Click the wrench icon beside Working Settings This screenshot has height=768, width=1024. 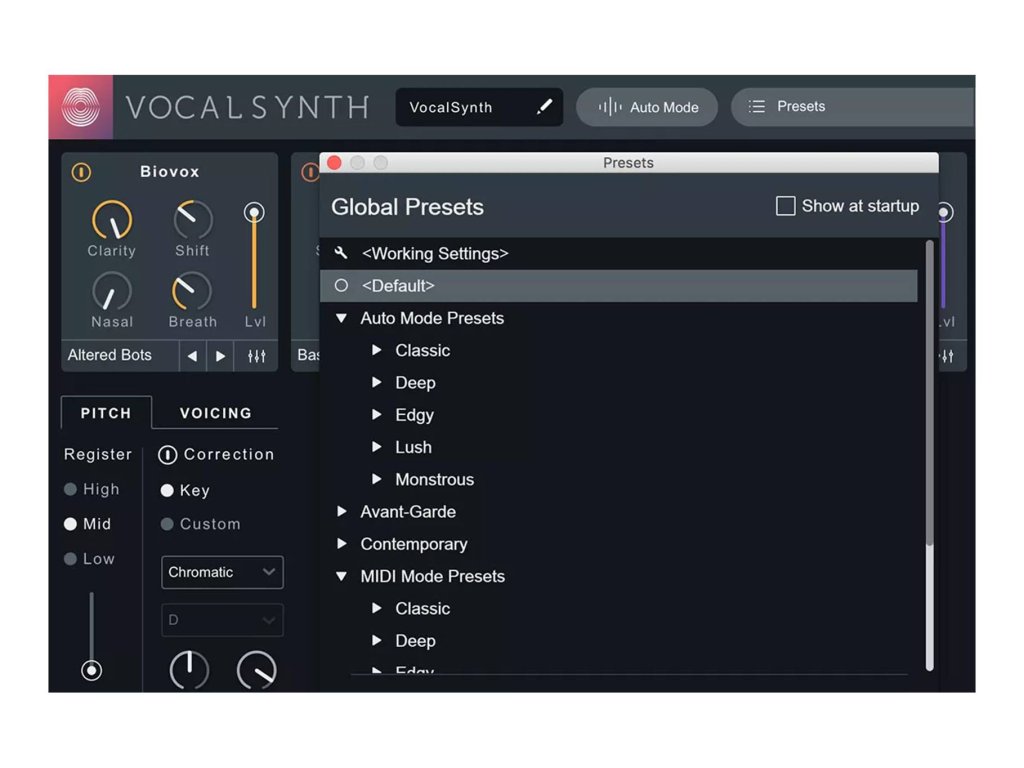pyautogui.click(x=341, y=253)
